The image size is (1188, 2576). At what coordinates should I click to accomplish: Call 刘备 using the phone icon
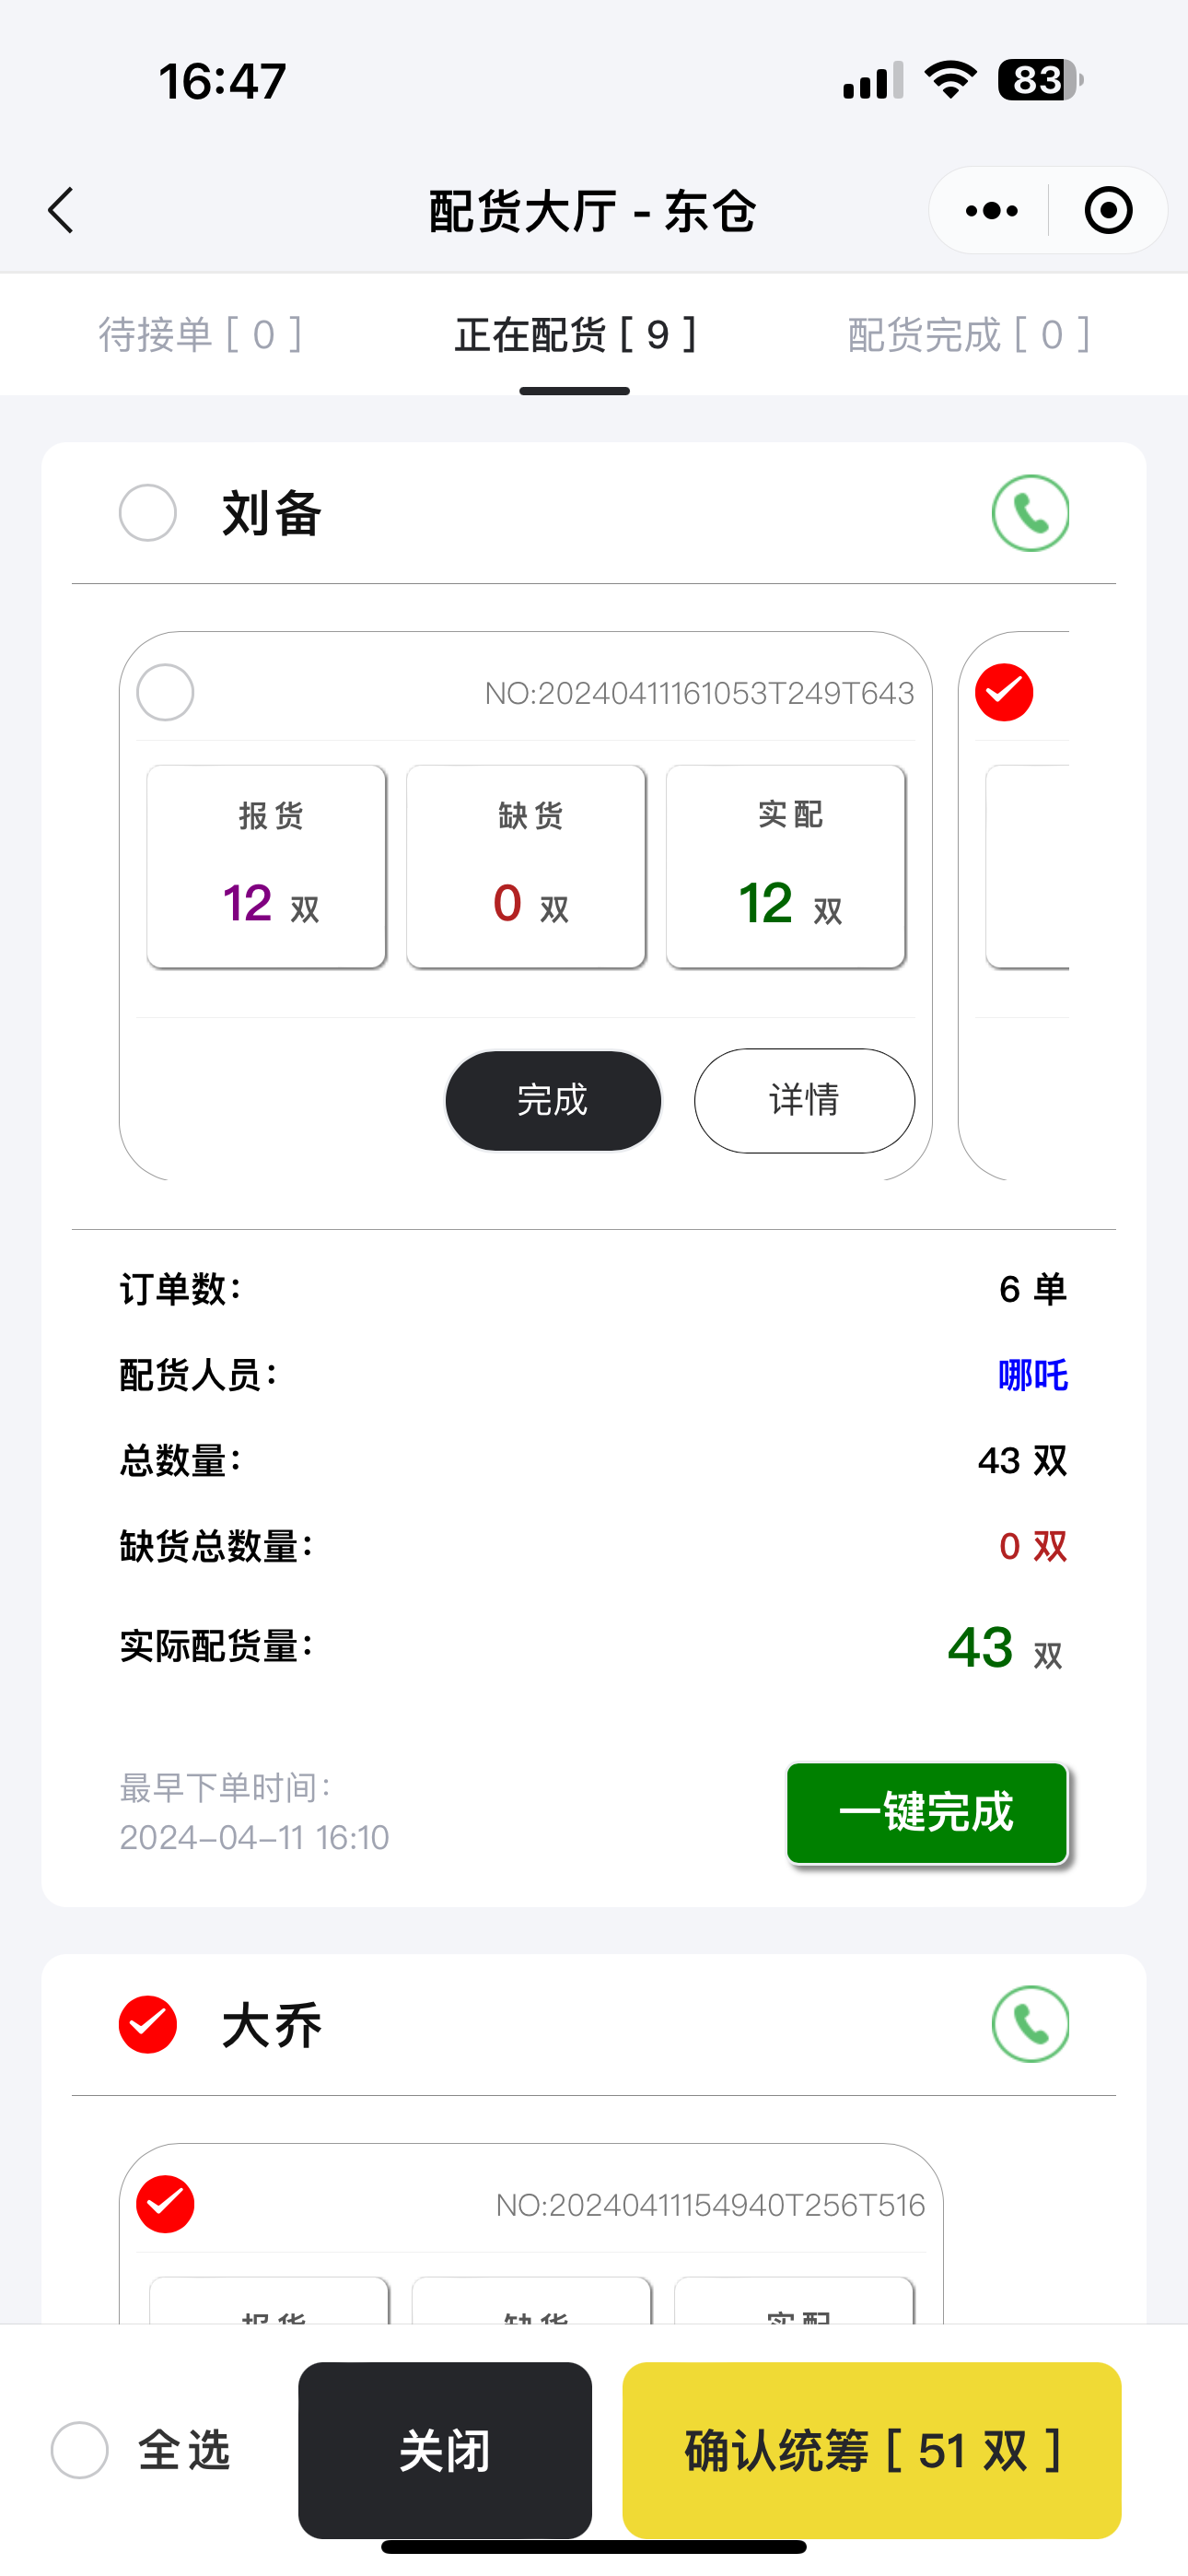[x=1030, y=513]
